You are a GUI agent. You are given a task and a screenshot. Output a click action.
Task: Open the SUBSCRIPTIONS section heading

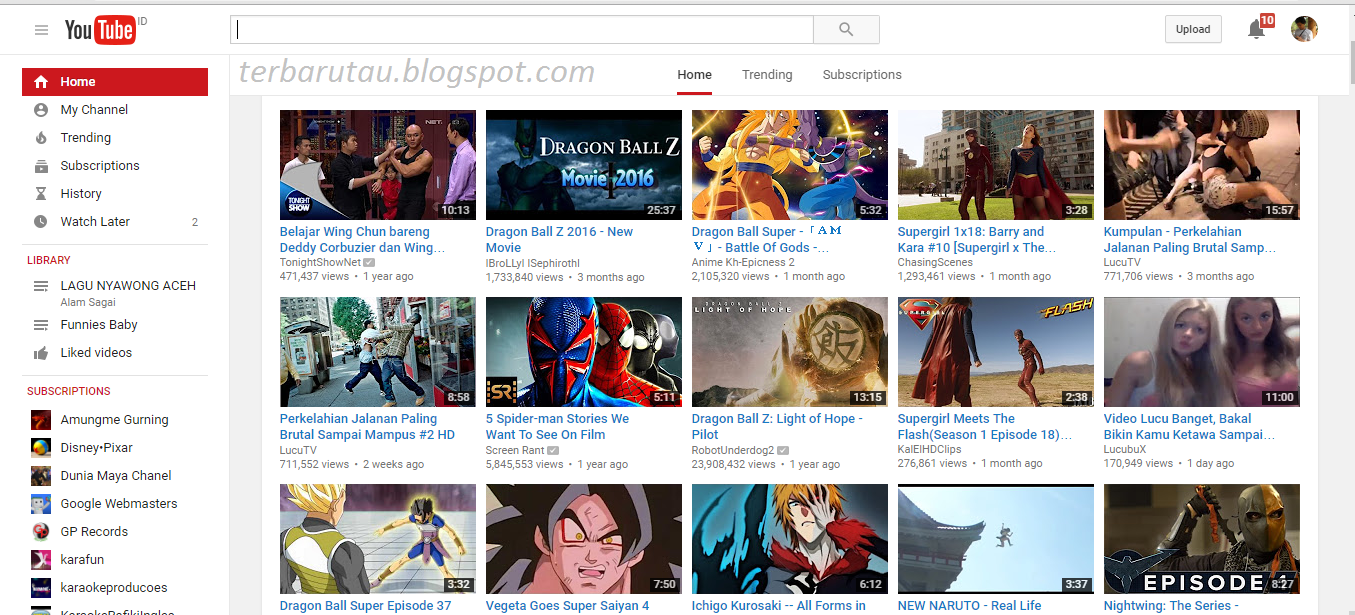(x=69, y=391)
